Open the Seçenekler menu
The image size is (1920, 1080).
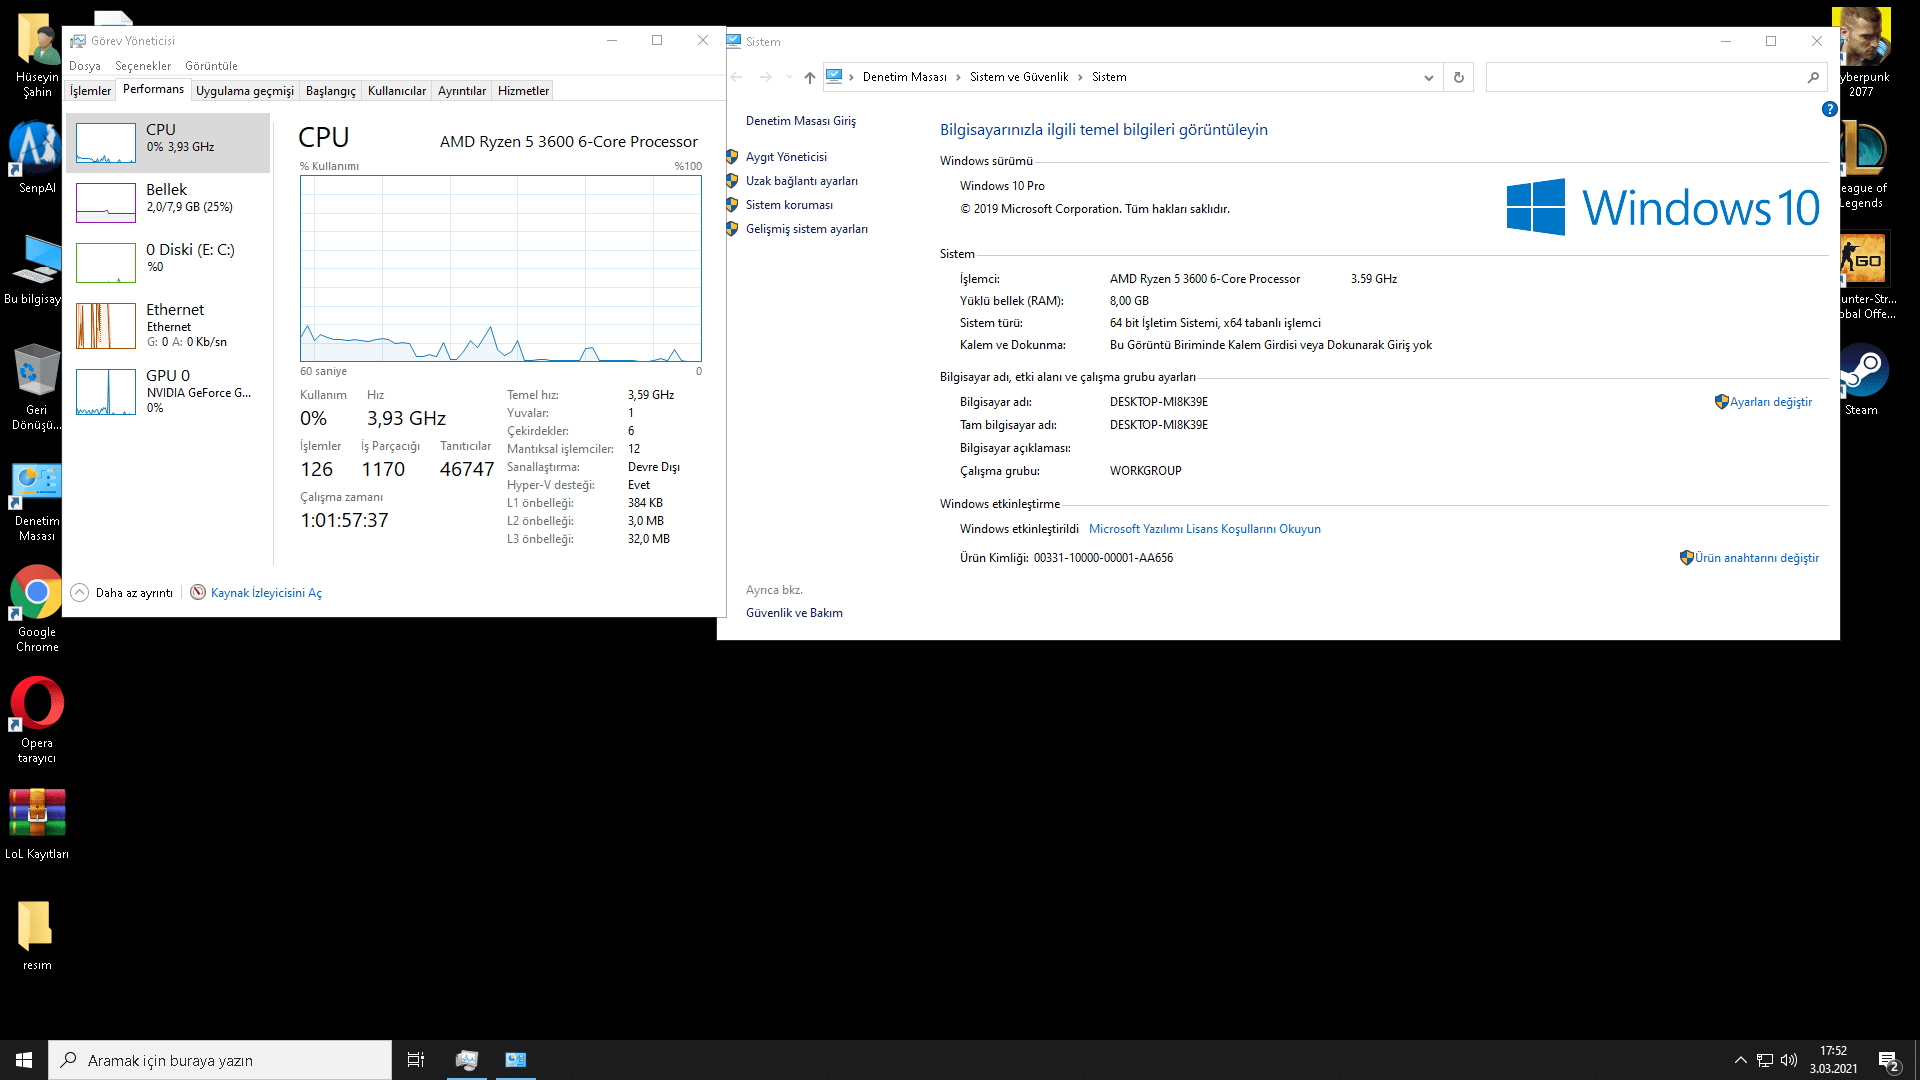pyautogui.click(x=143, y=66)
